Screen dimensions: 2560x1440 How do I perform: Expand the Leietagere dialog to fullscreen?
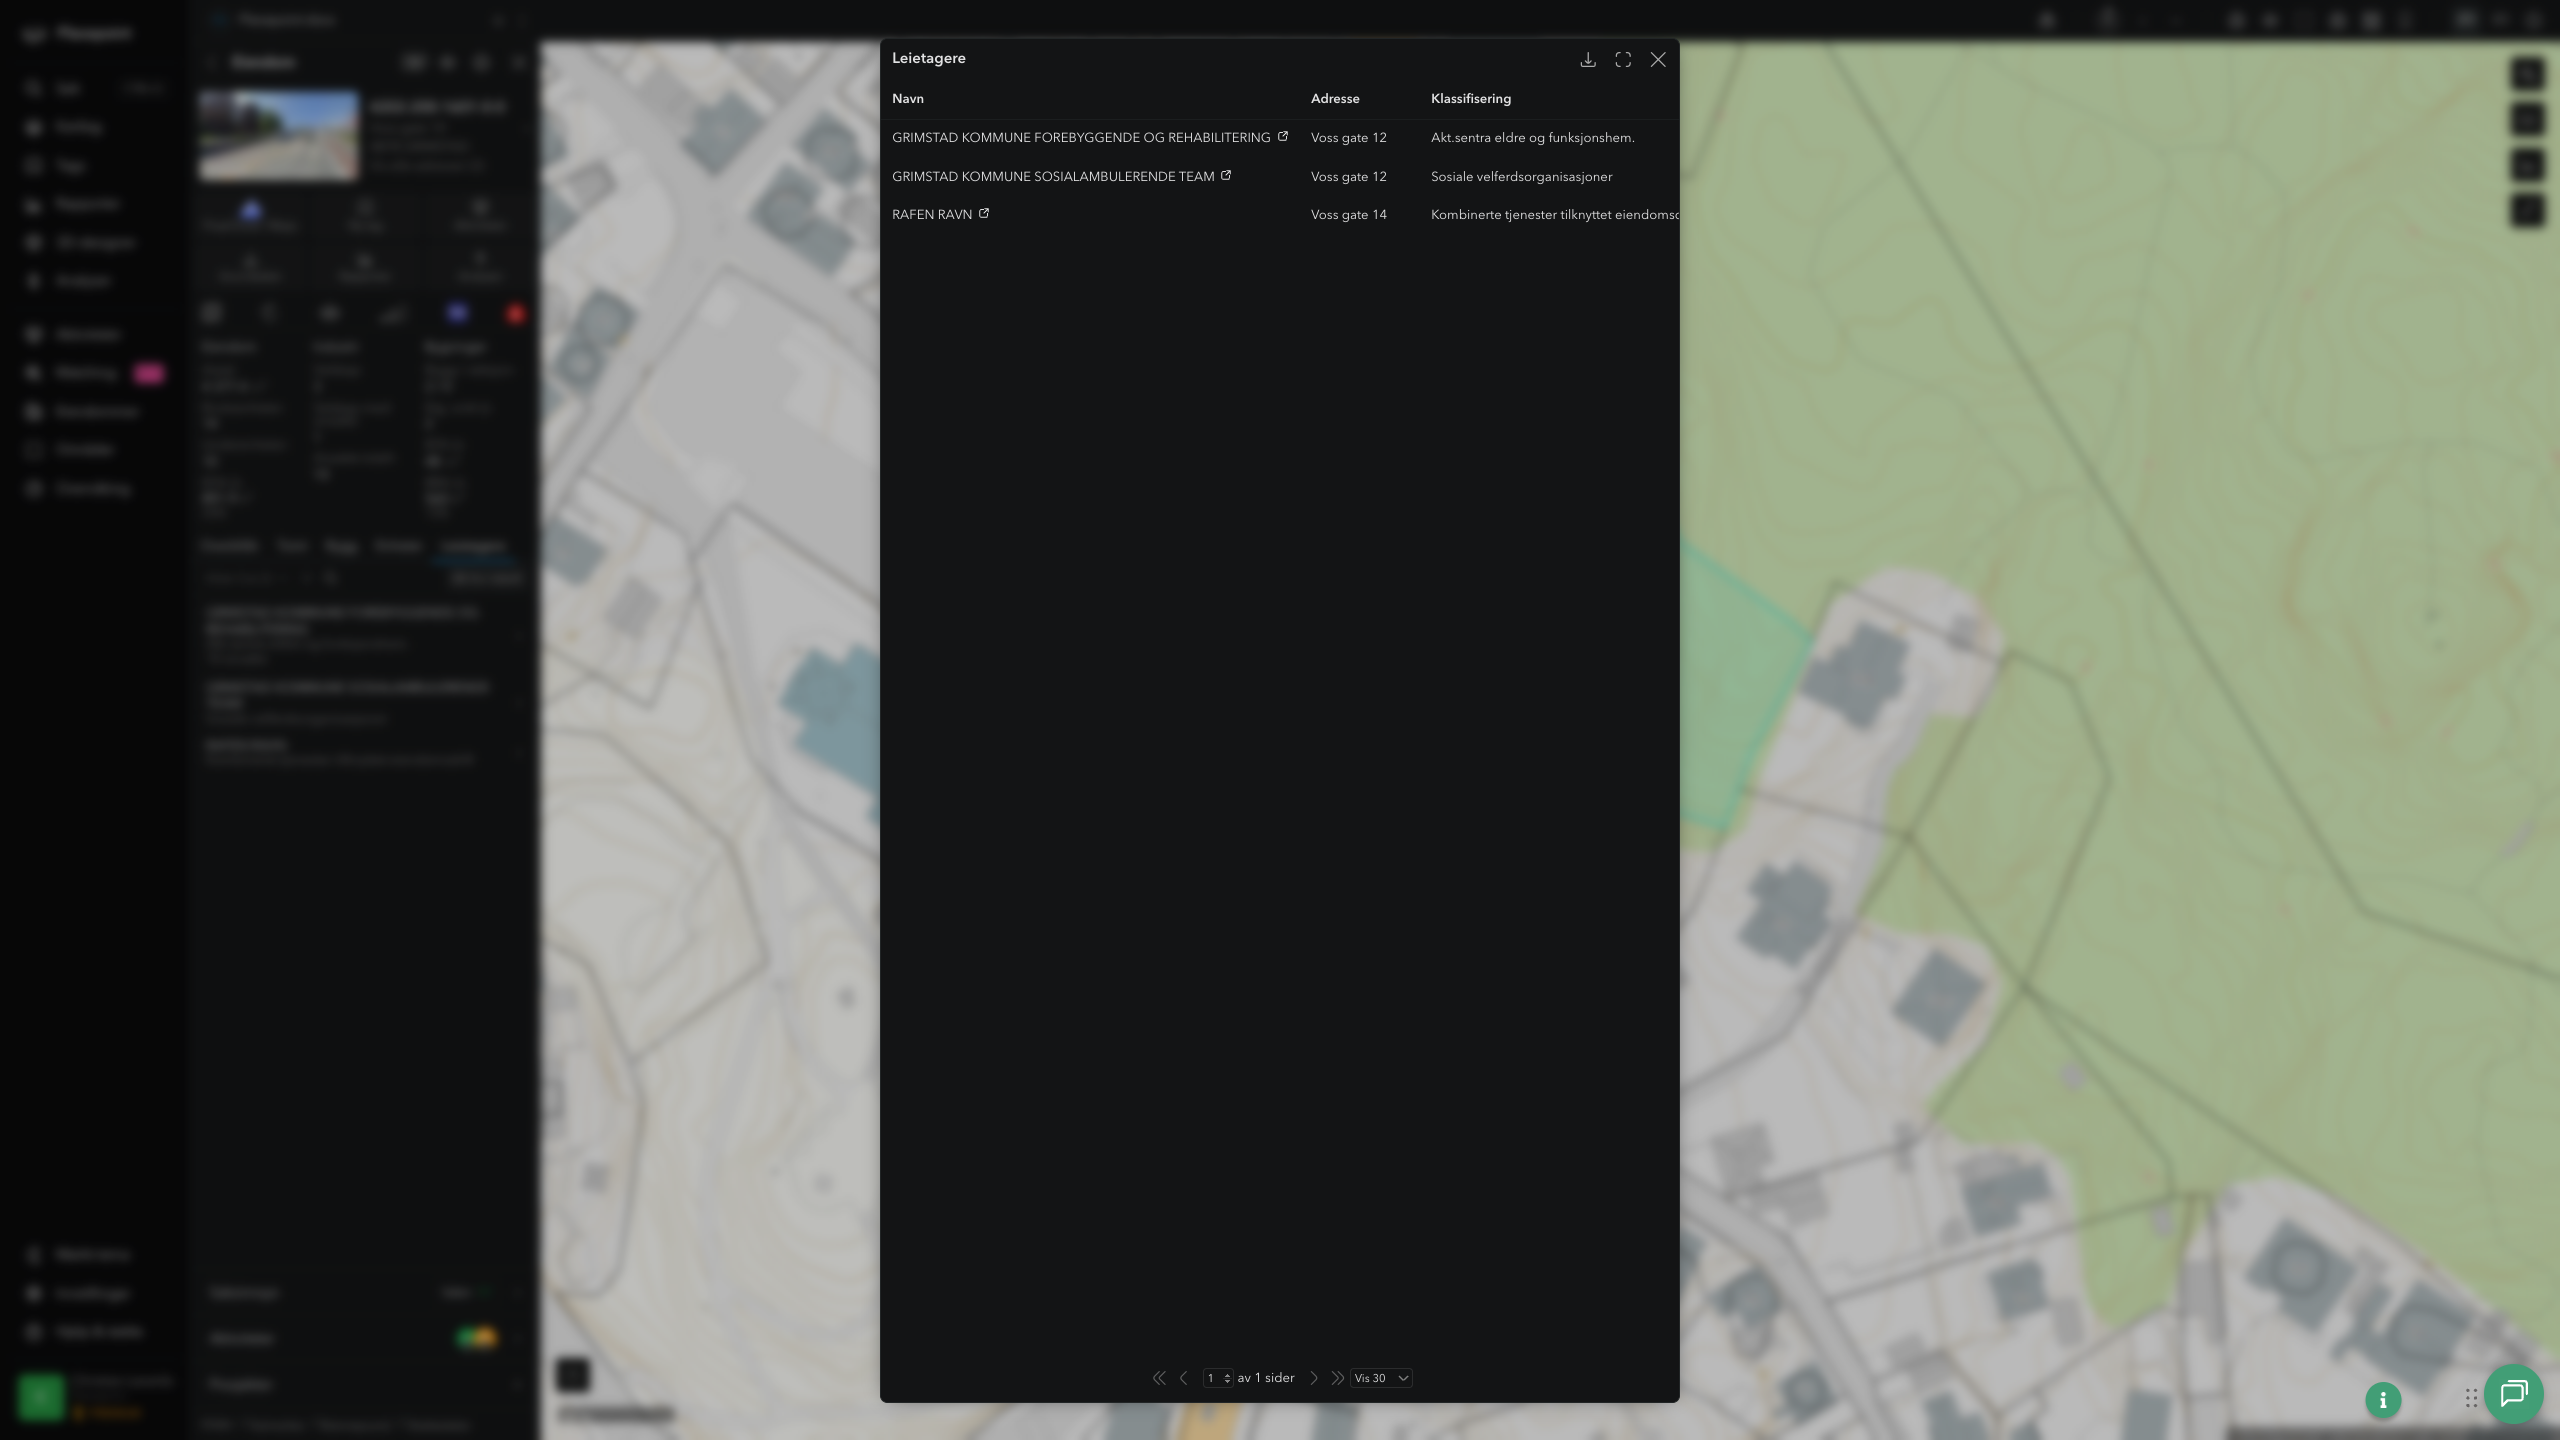coord(1623,60)
